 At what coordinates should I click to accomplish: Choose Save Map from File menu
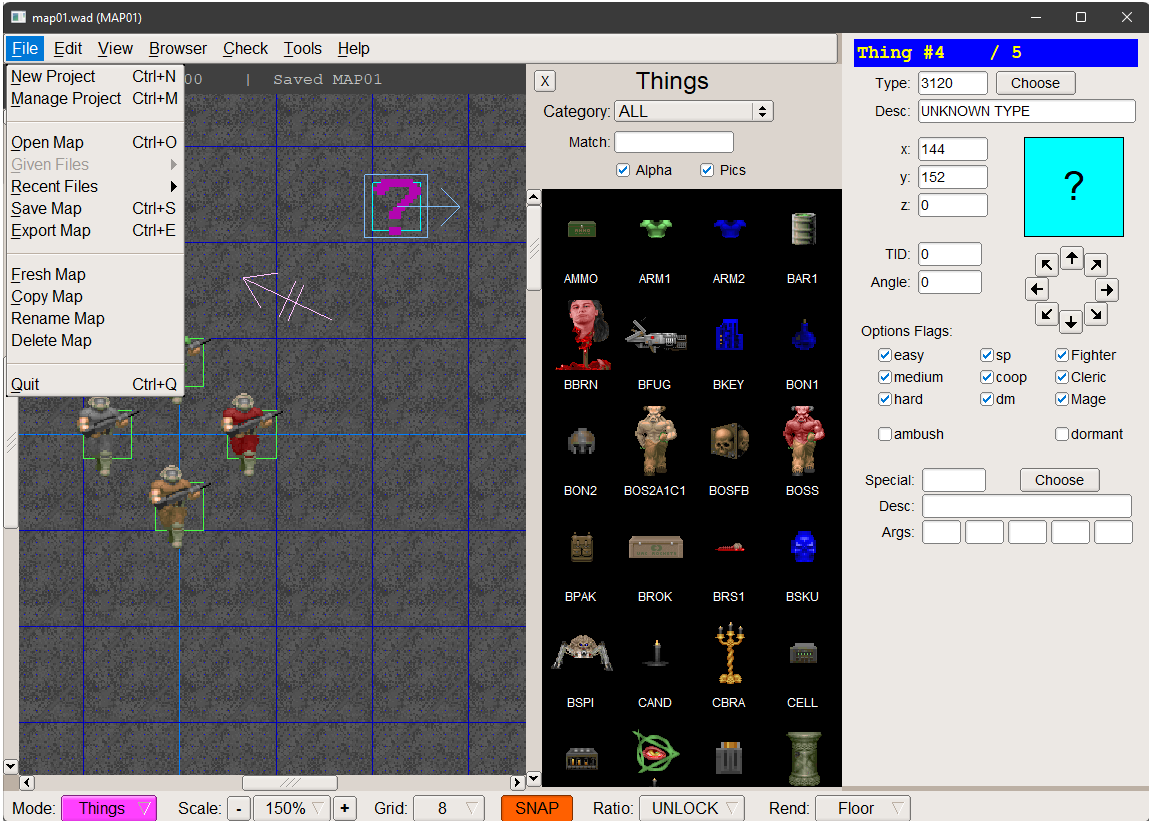click(95, 208)
